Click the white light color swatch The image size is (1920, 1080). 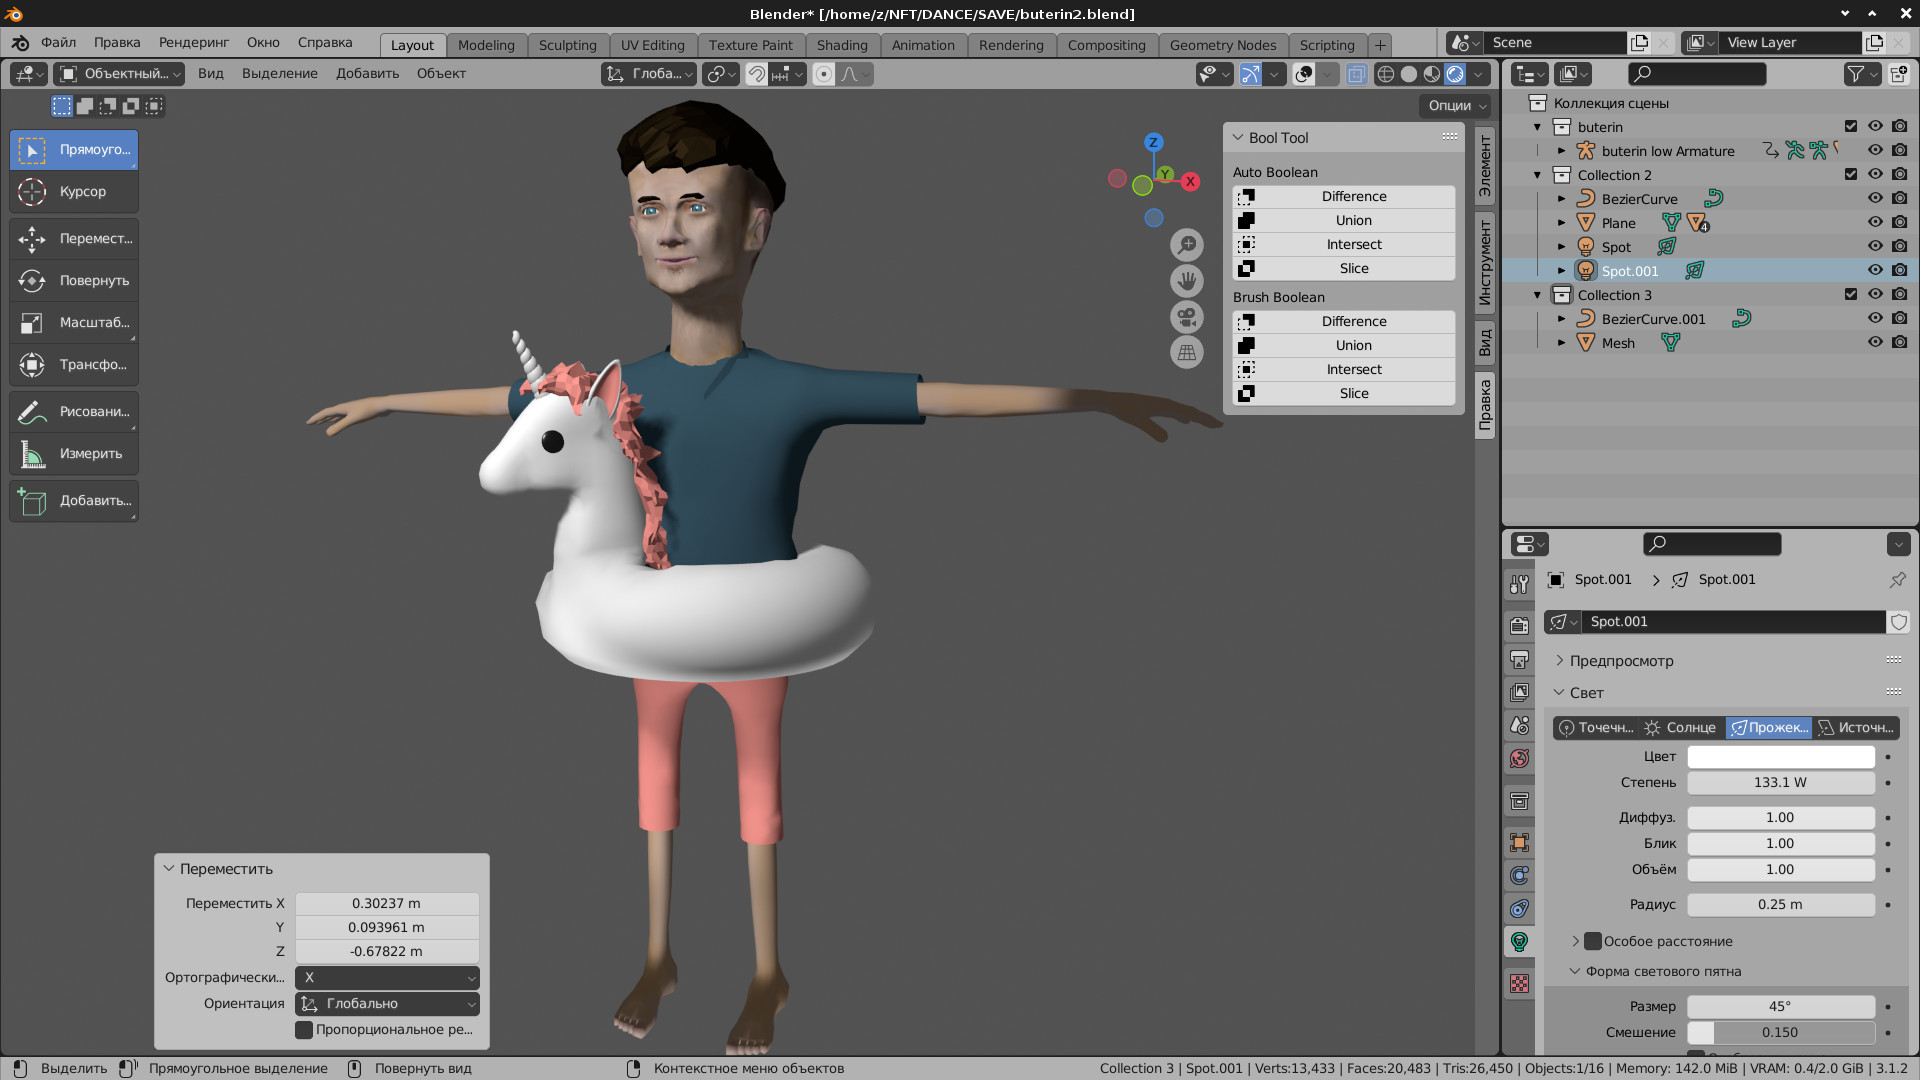(1780, 757)
